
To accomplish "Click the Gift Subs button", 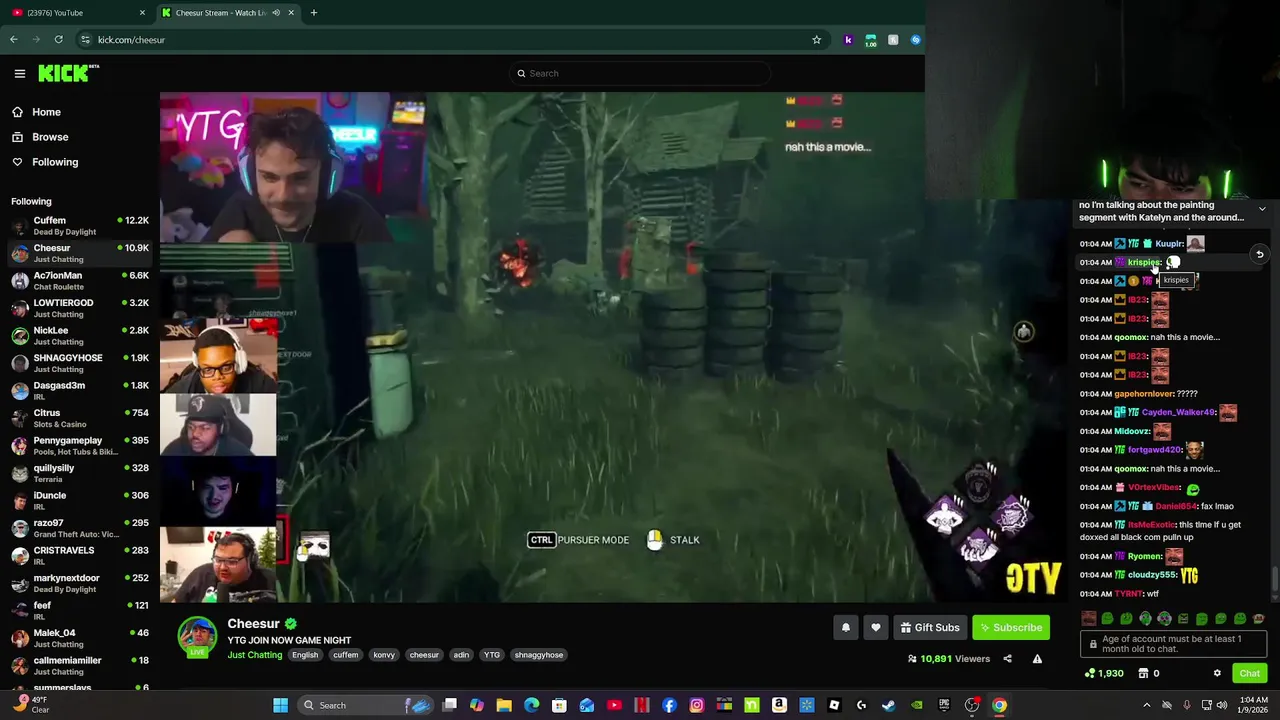I will [930, 627].
